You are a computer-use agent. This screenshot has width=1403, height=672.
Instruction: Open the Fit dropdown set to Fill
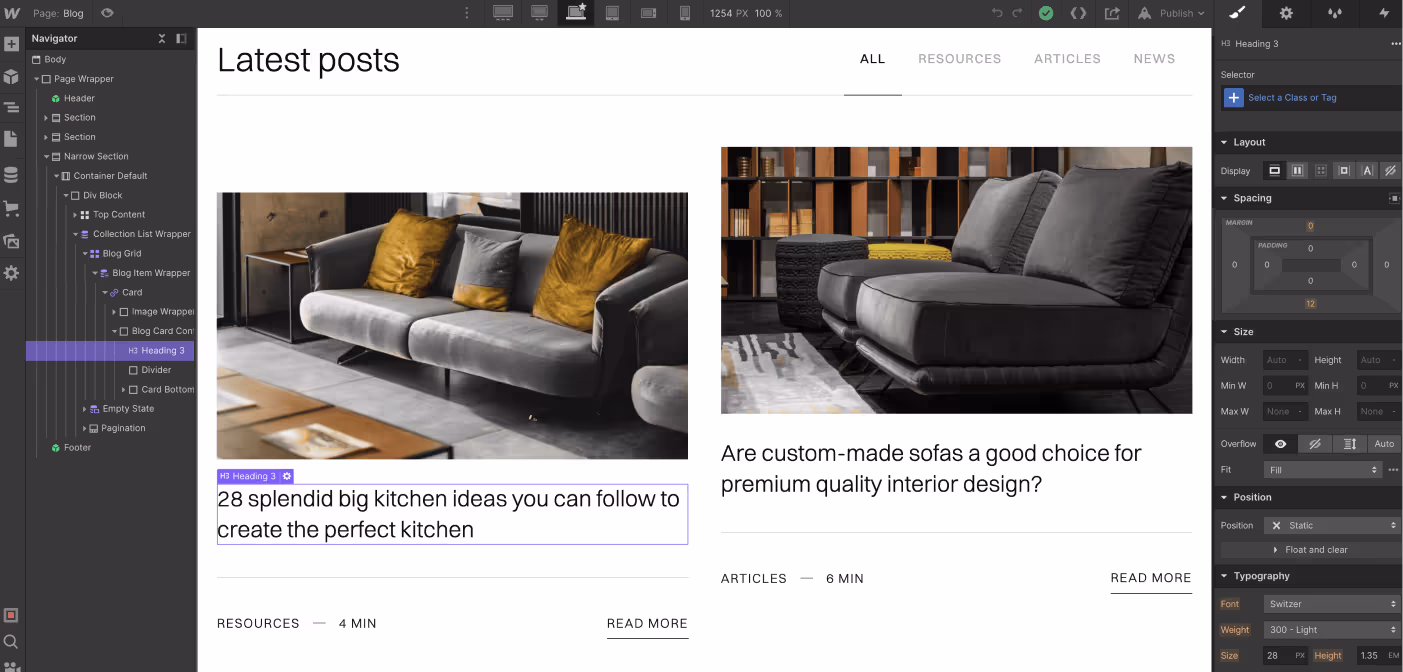1322,469
